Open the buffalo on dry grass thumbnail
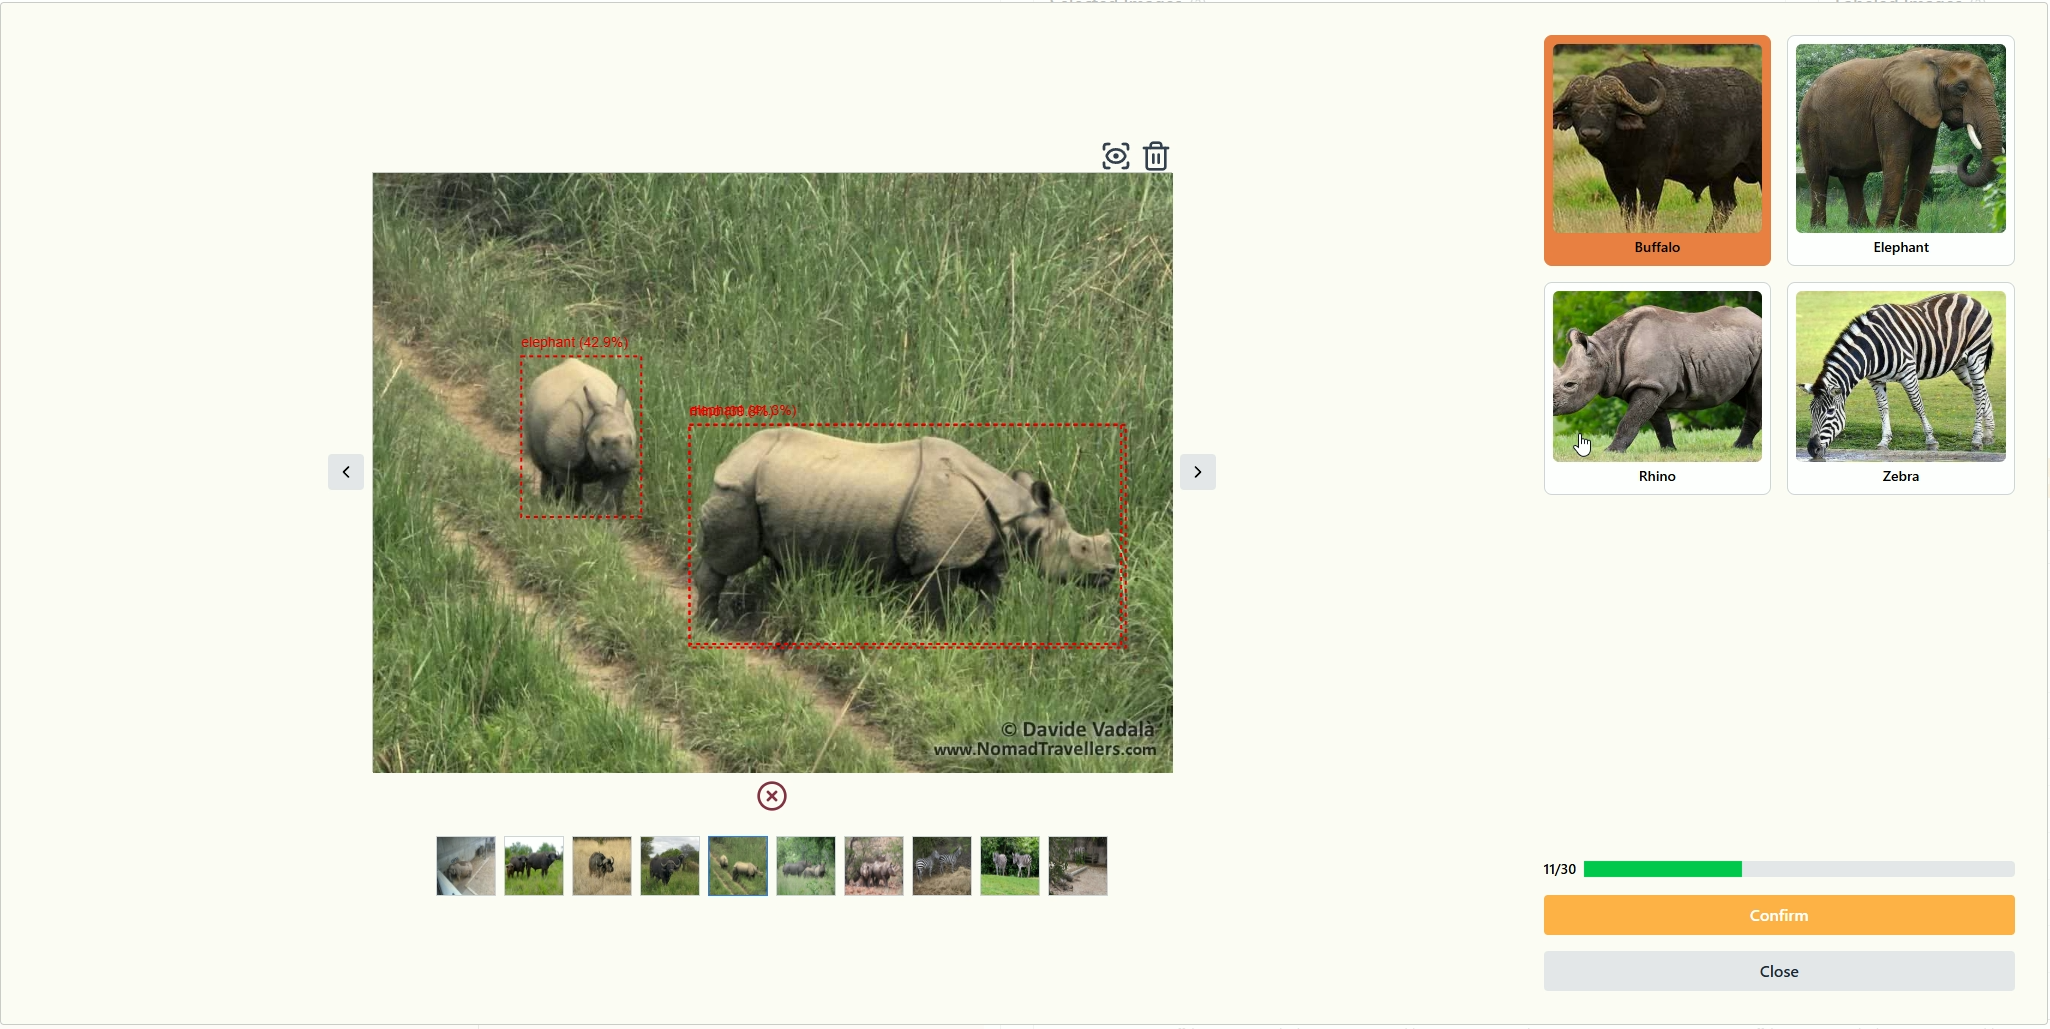Viewport: 2050px width, 1029px height. (602, 866)
